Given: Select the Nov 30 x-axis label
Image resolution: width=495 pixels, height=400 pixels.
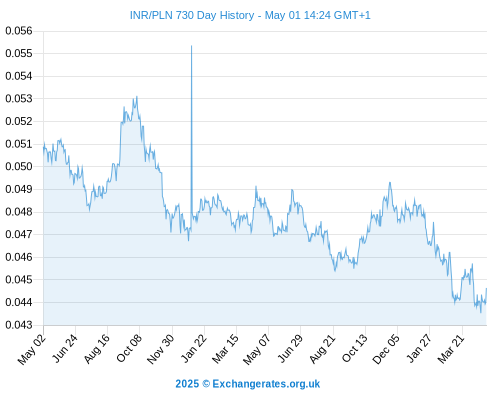Looking at the screenshot, I should (x=160, y=349).
